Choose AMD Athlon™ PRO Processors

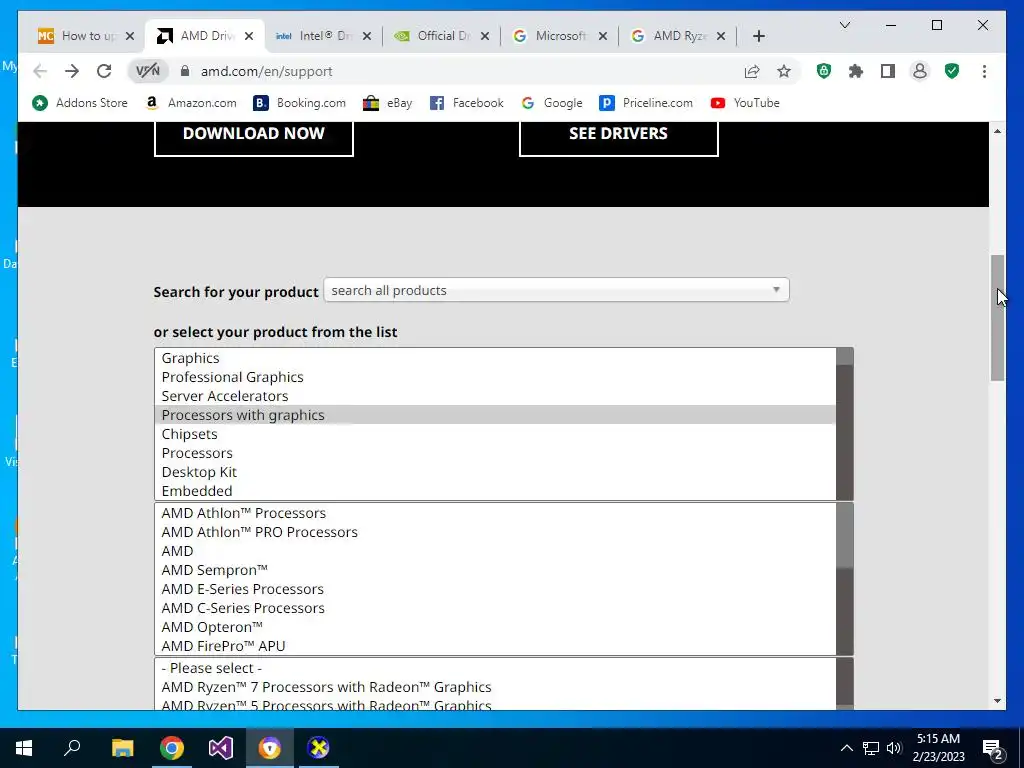click(495, 532)
